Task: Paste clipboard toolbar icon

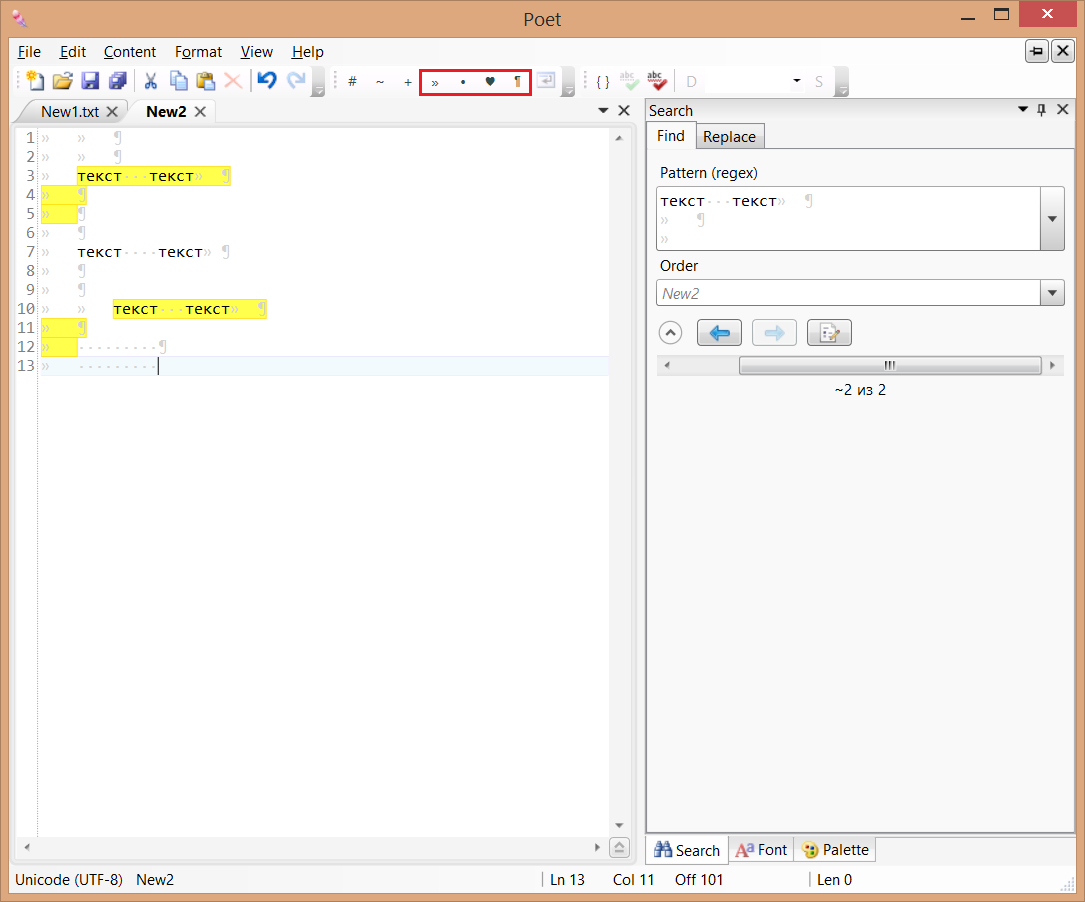Action: 206,81
